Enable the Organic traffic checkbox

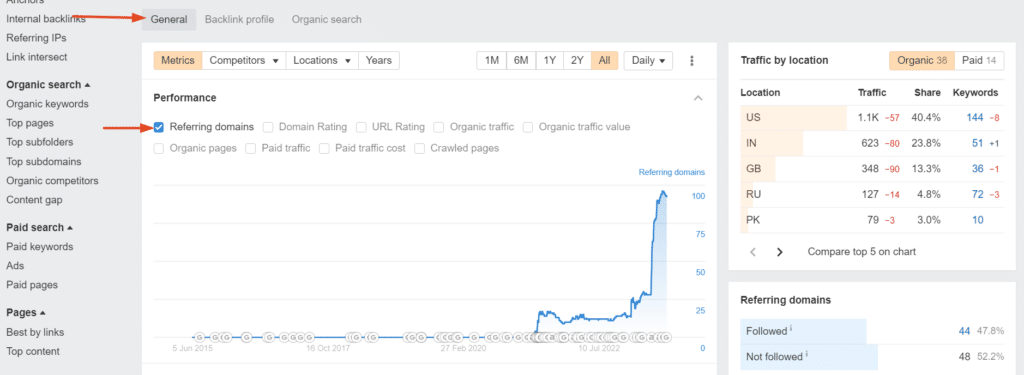click(x=439, y=127)
